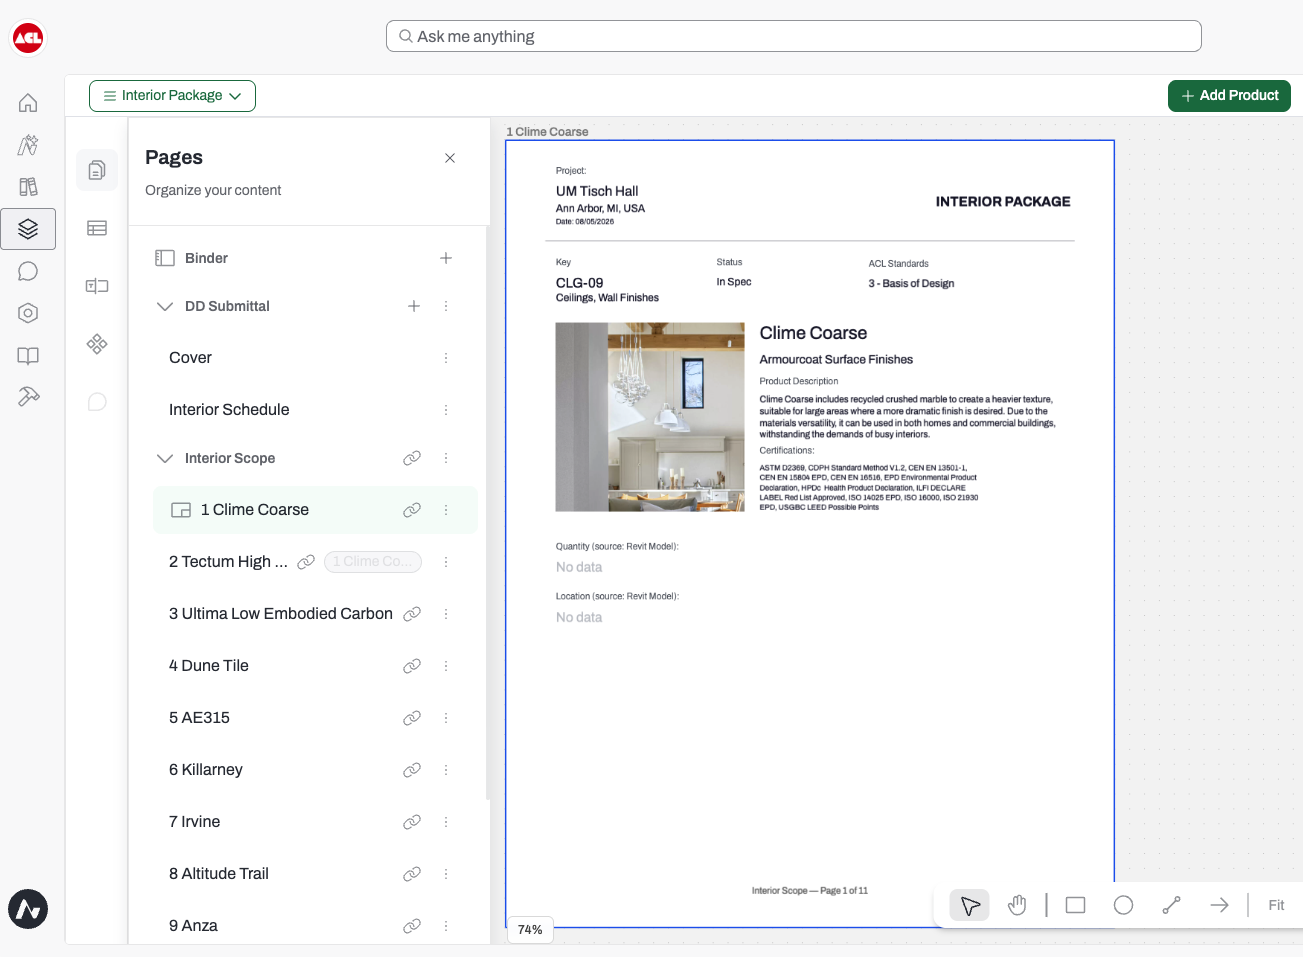This screenshot has height=957, width=1303.
Task: Click link icon on 4 Dune Tile row
Action: pyautogui.click(x=412, y=666)
